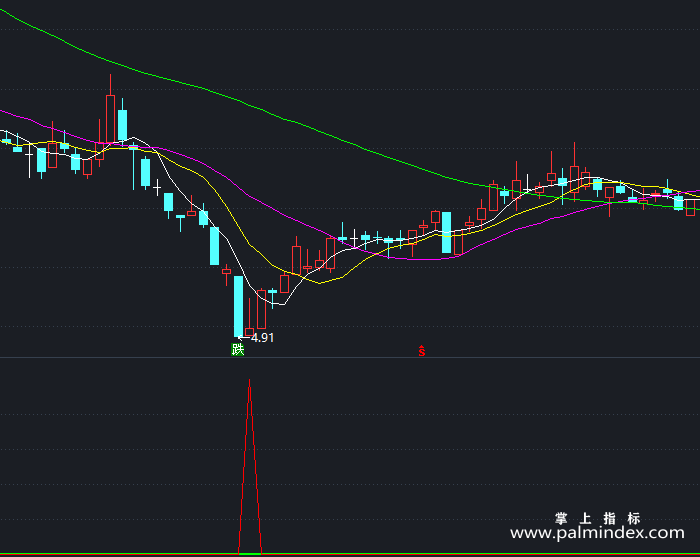Click the large cyan candle near the S marker

(x=446, y=233)
